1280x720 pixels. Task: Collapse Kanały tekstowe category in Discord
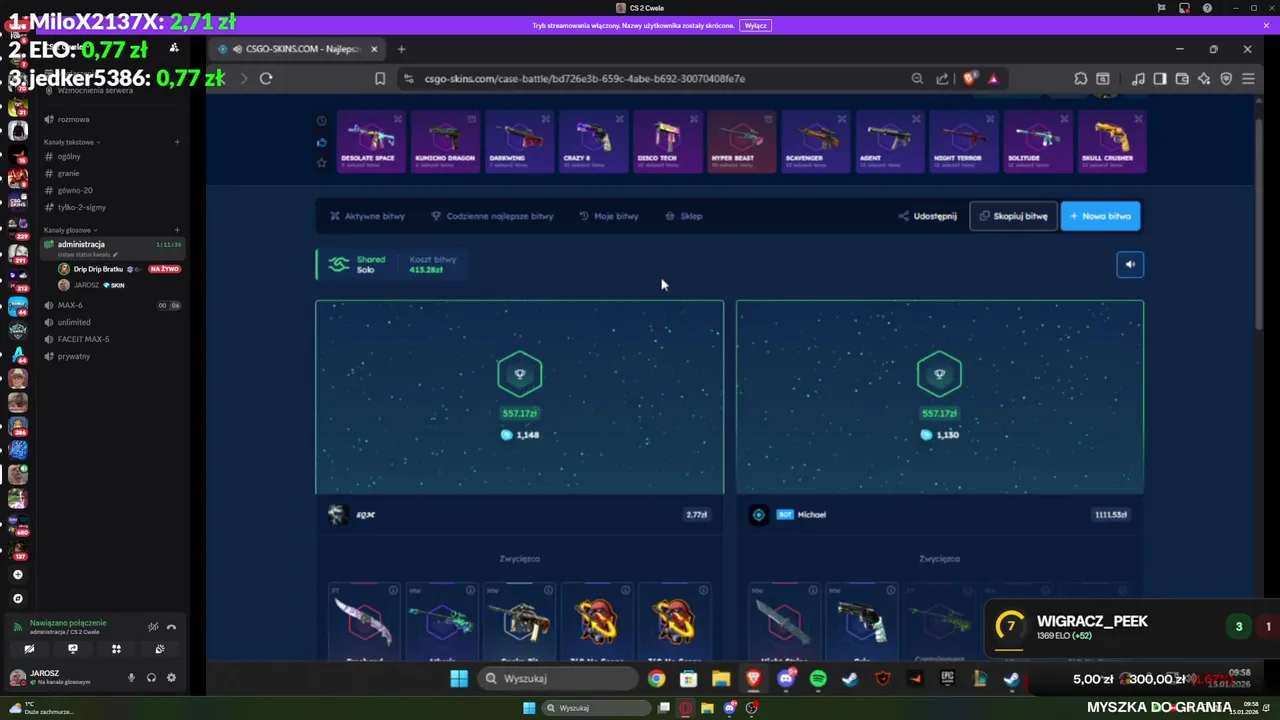pos(70,142)
